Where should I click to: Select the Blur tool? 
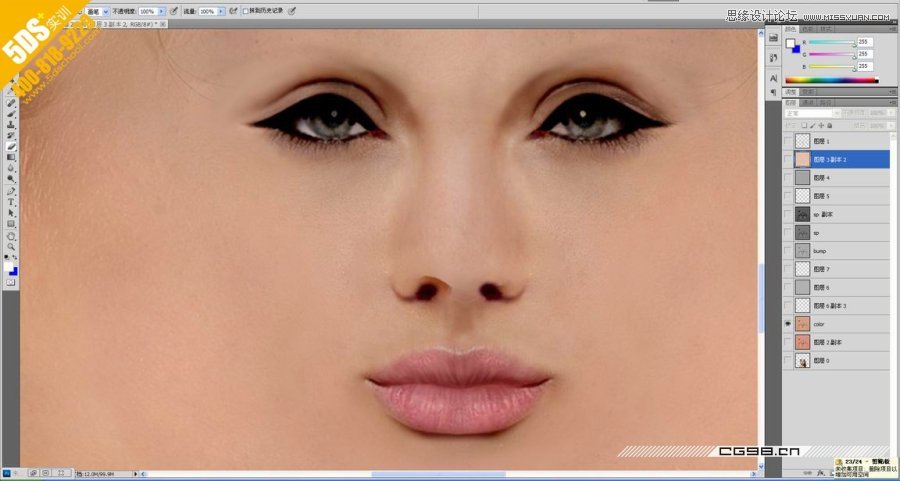[11, 168]
